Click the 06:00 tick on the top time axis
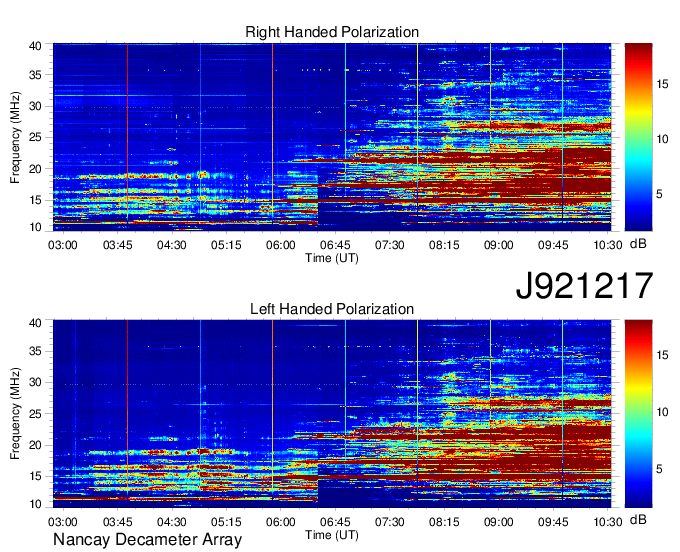Image resolution: width=680 pixels, height=552 pixels. (x=281, y=245)
